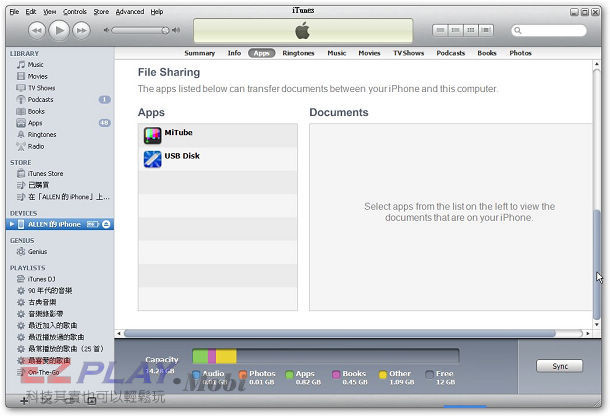Open the Edit menu
610x416 pixels.
31,12
